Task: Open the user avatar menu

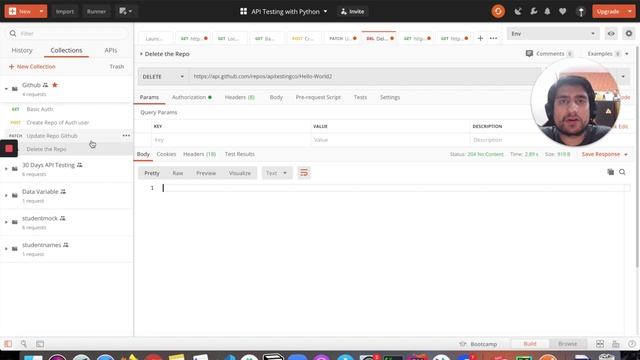Action: (x=581, y=11)
